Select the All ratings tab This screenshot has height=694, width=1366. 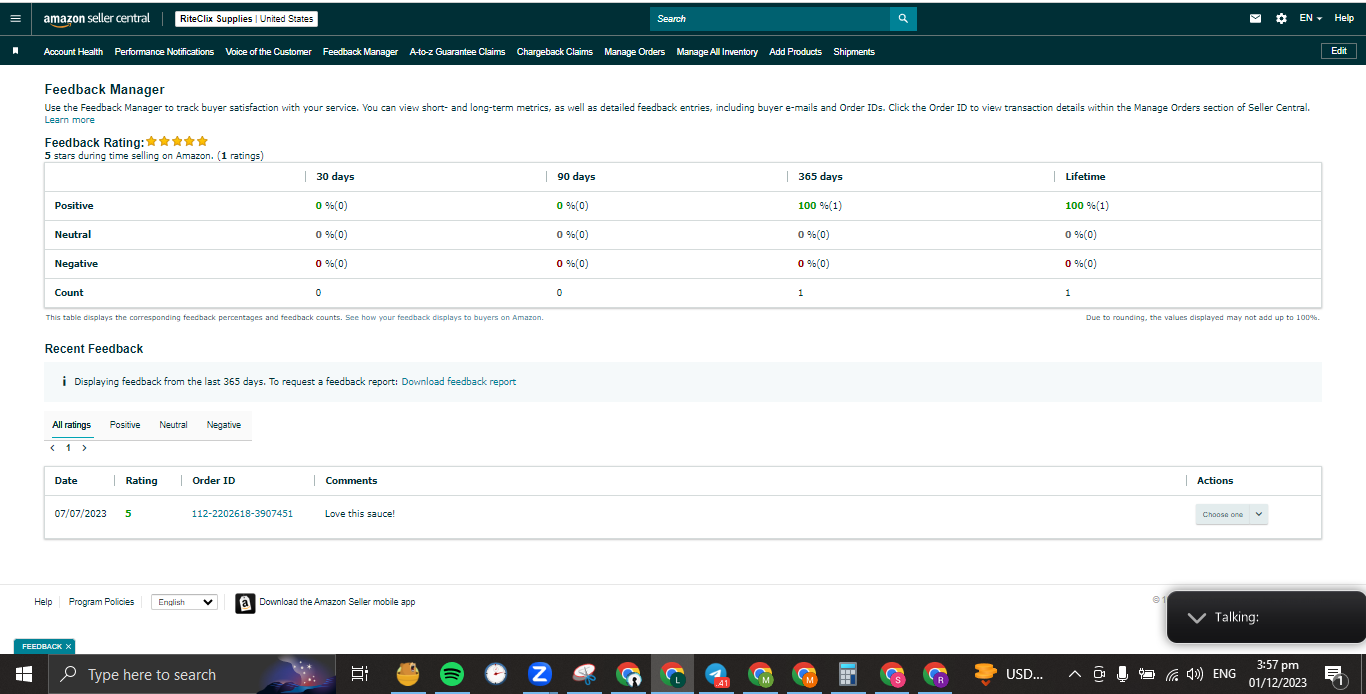71,425
